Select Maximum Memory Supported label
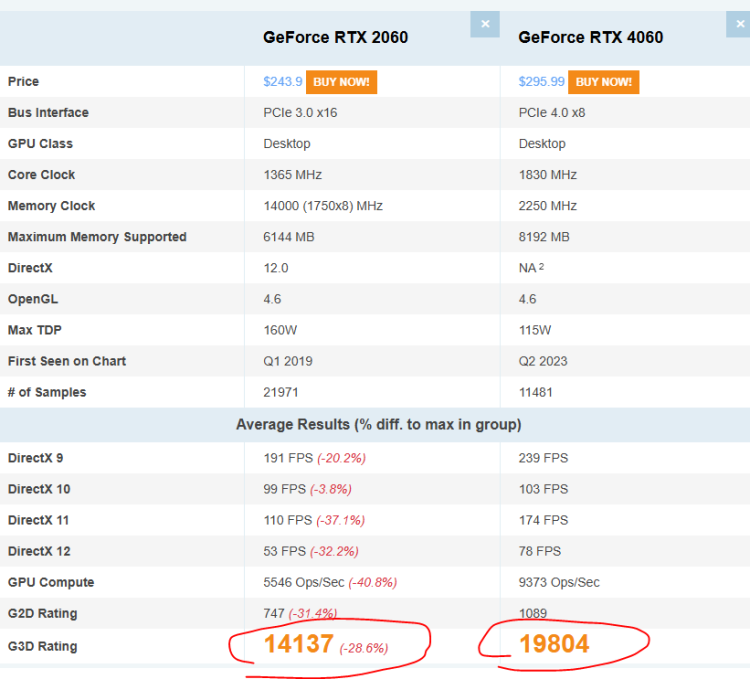This screenshot has width=750, height=679. [97, 237]
